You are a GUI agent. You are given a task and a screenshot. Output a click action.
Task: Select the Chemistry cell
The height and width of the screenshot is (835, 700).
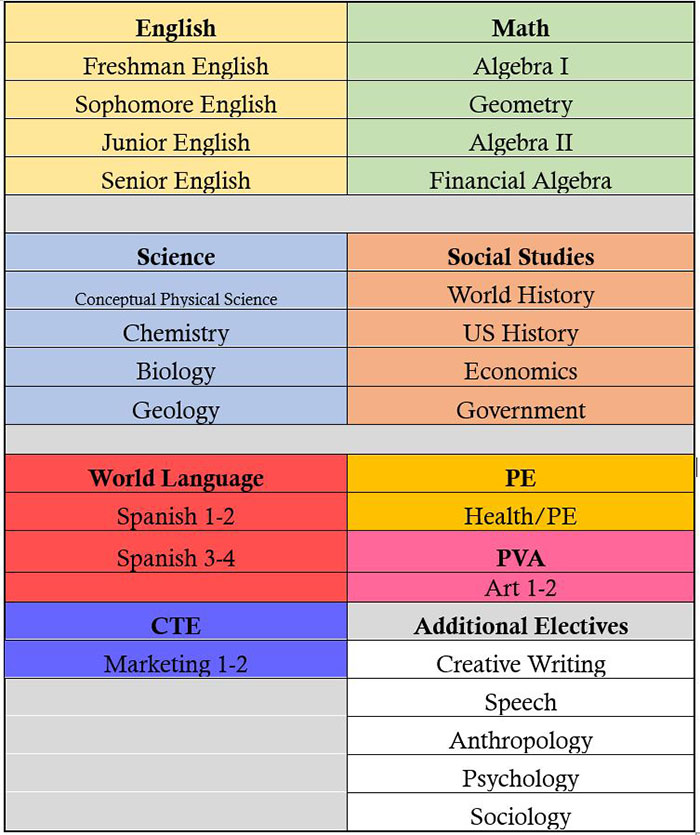tap(176, 329)
